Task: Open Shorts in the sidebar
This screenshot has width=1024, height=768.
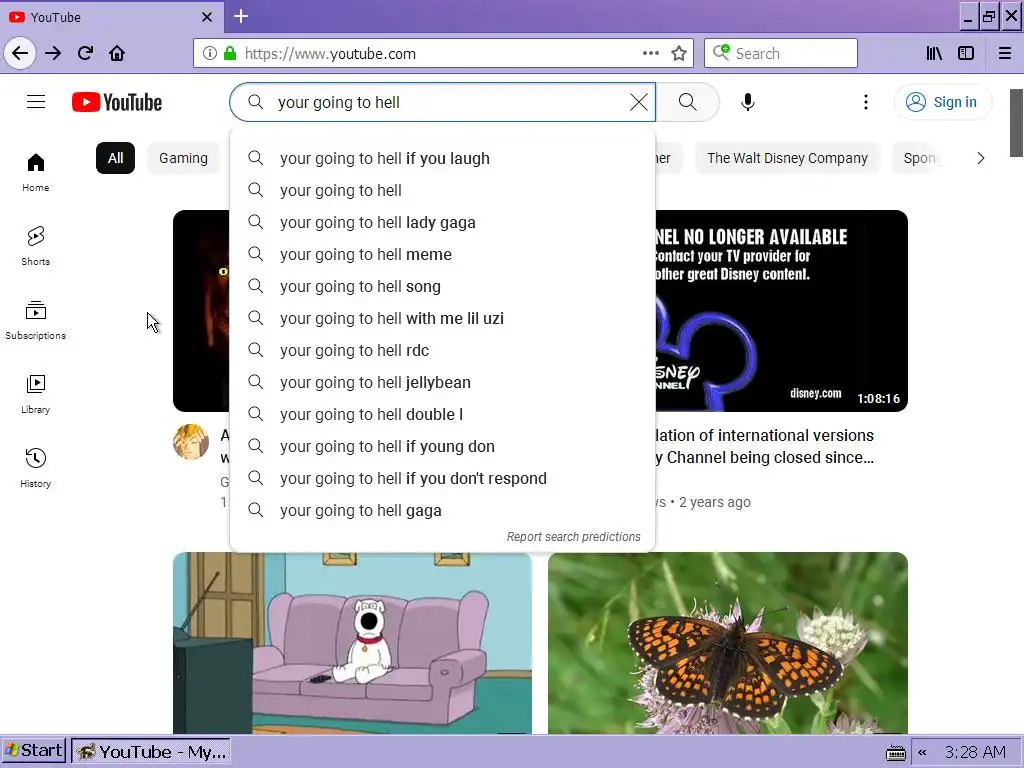Action: [x=35, y=246]
